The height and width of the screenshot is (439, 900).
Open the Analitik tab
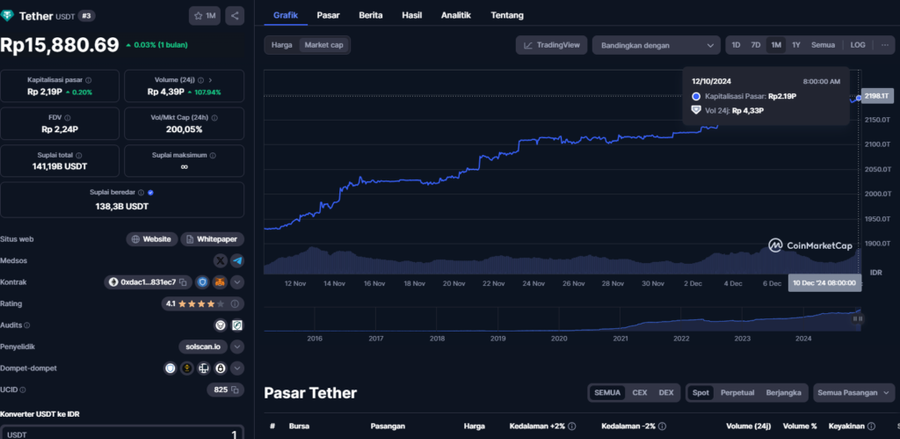456,15
